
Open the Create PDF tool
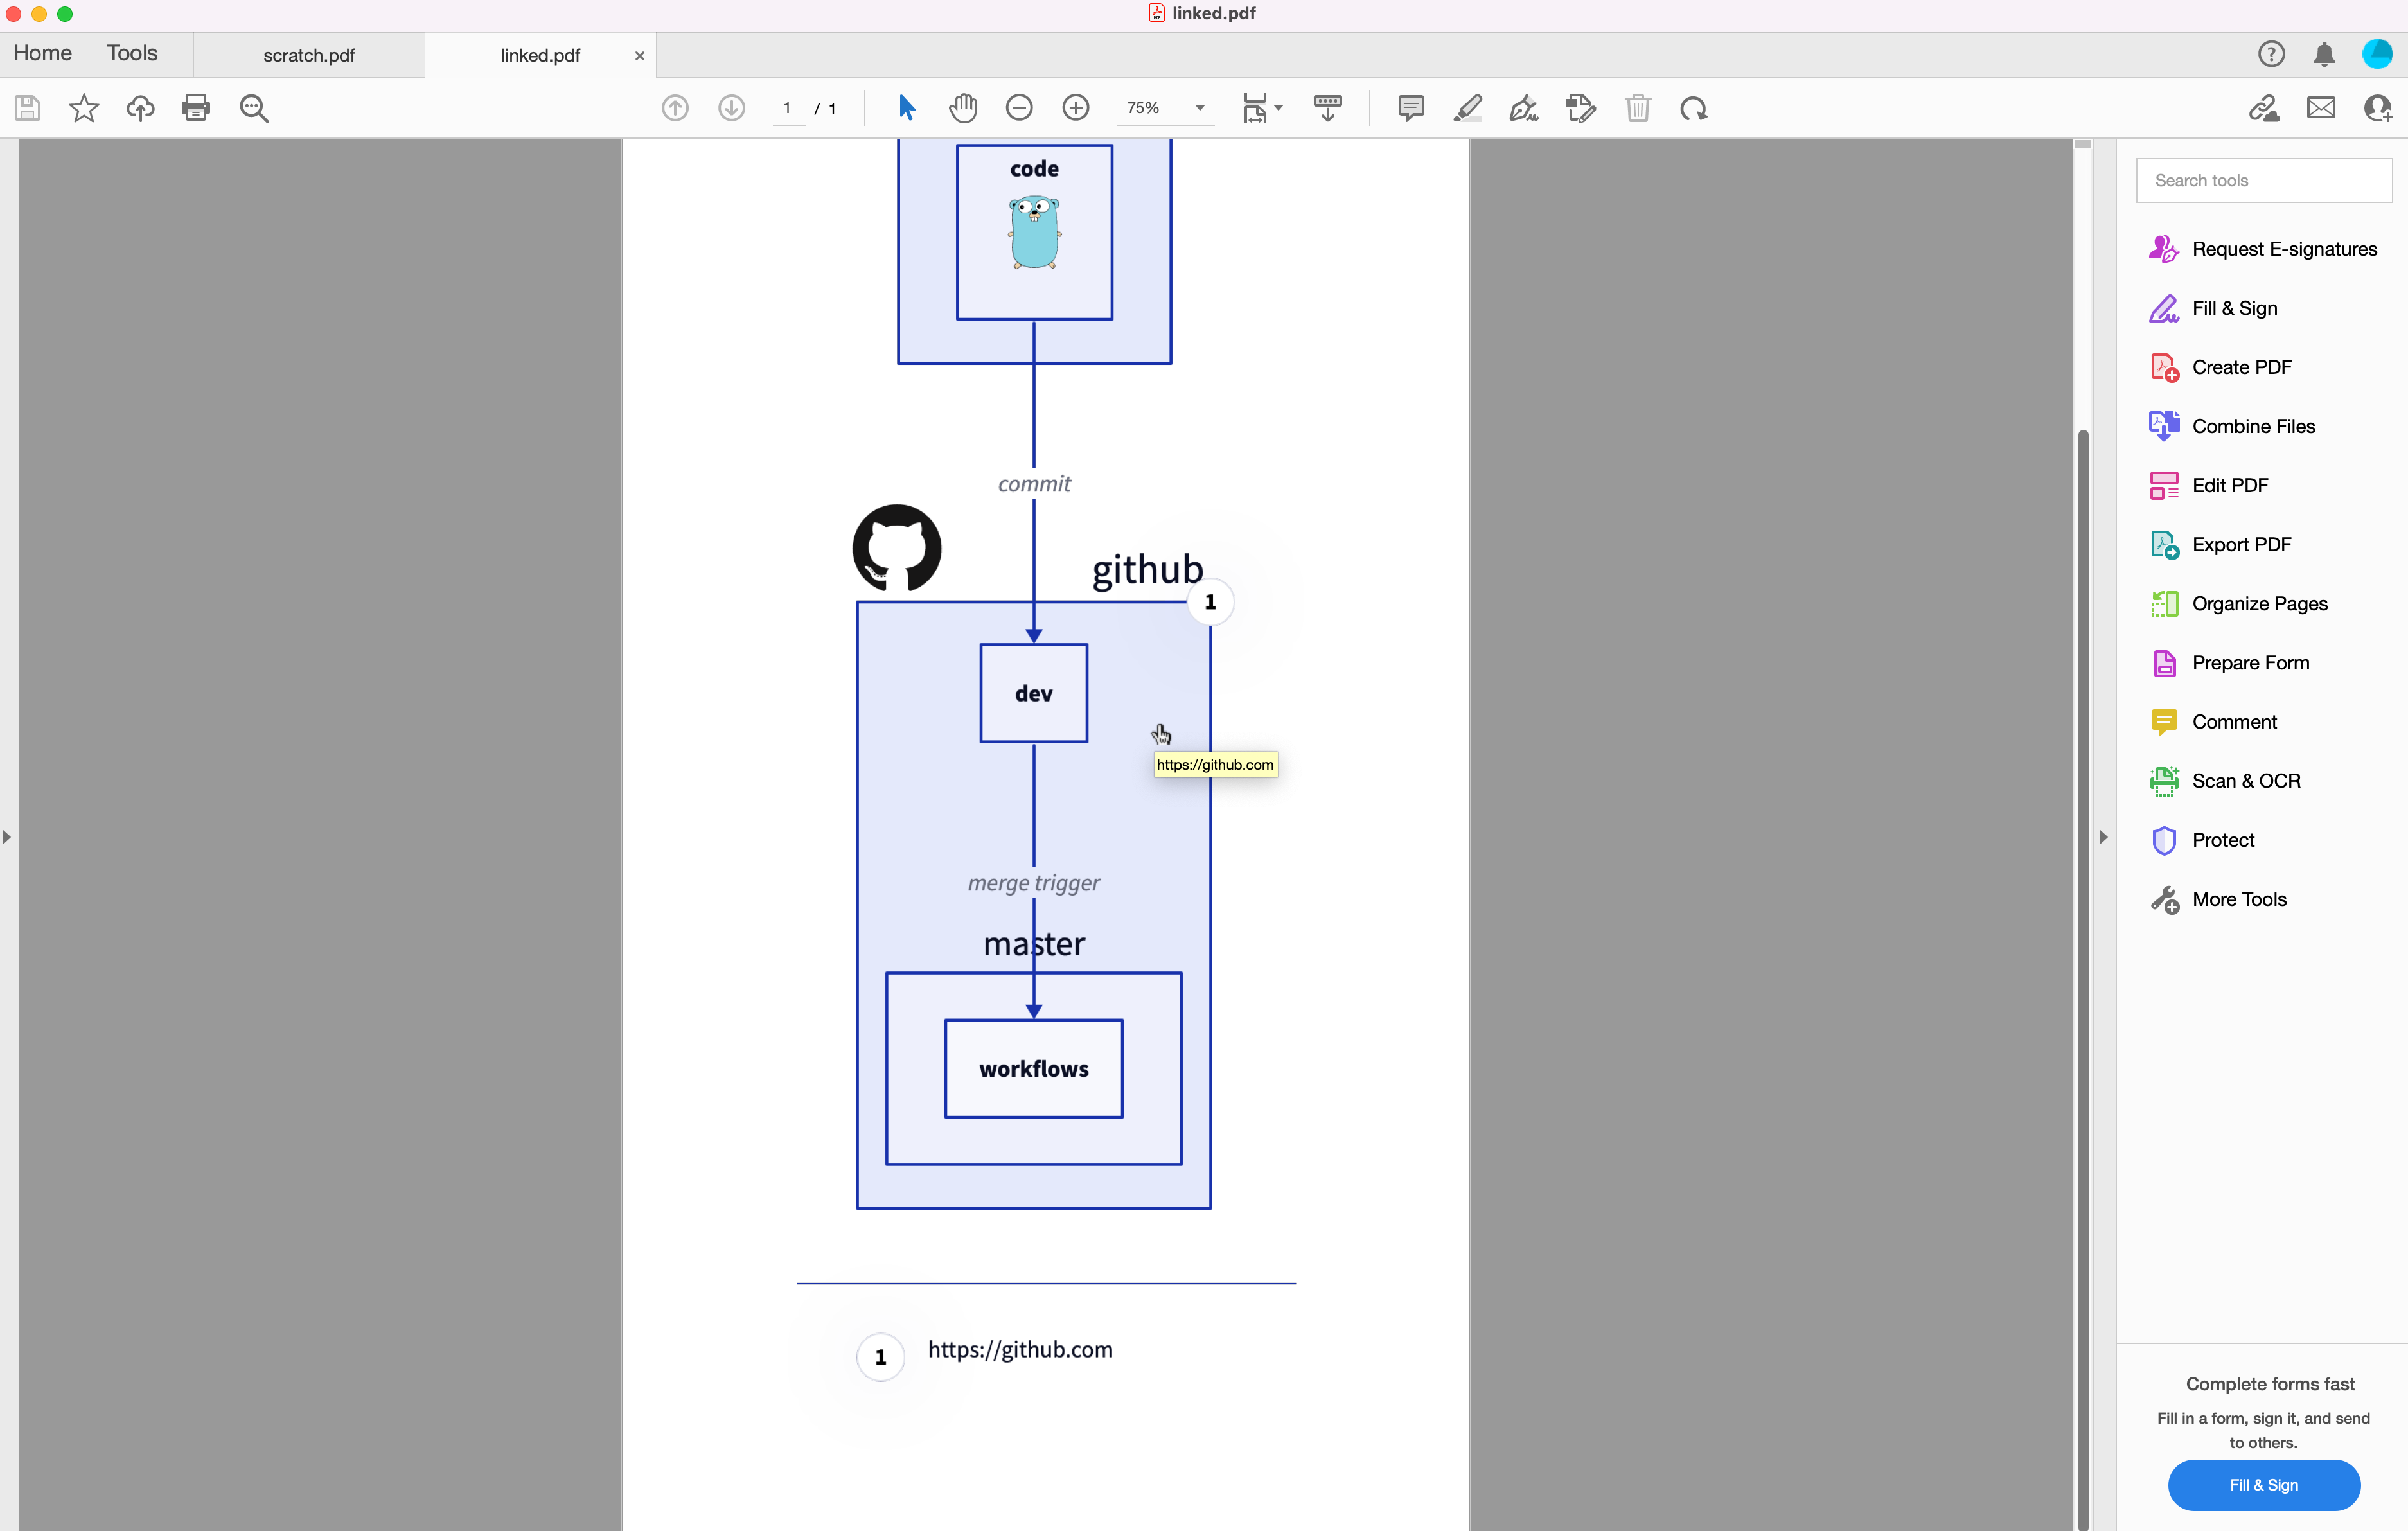[2221, 367]
